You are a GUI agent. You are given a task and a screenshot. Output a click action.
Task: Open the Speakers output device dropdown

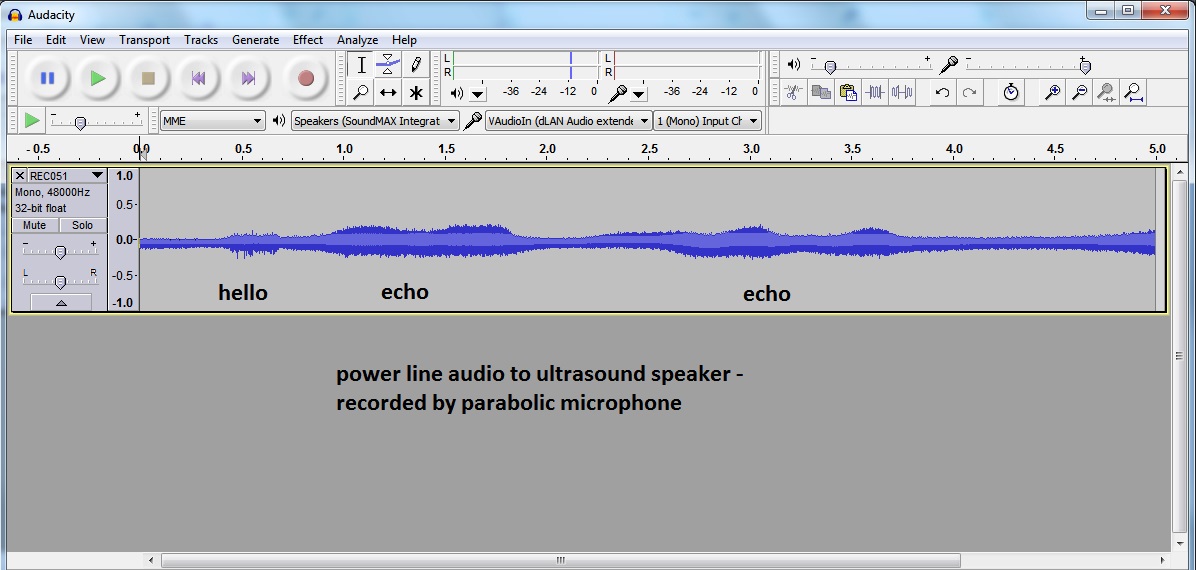click(375, 121)
